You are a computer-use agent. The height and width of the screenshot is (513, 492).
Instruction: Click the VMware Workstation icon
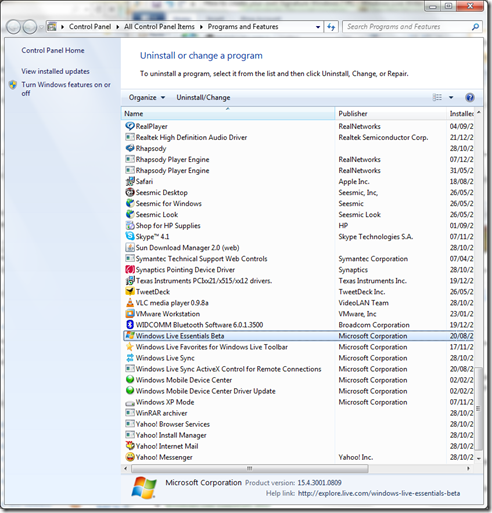click(130, 314)
